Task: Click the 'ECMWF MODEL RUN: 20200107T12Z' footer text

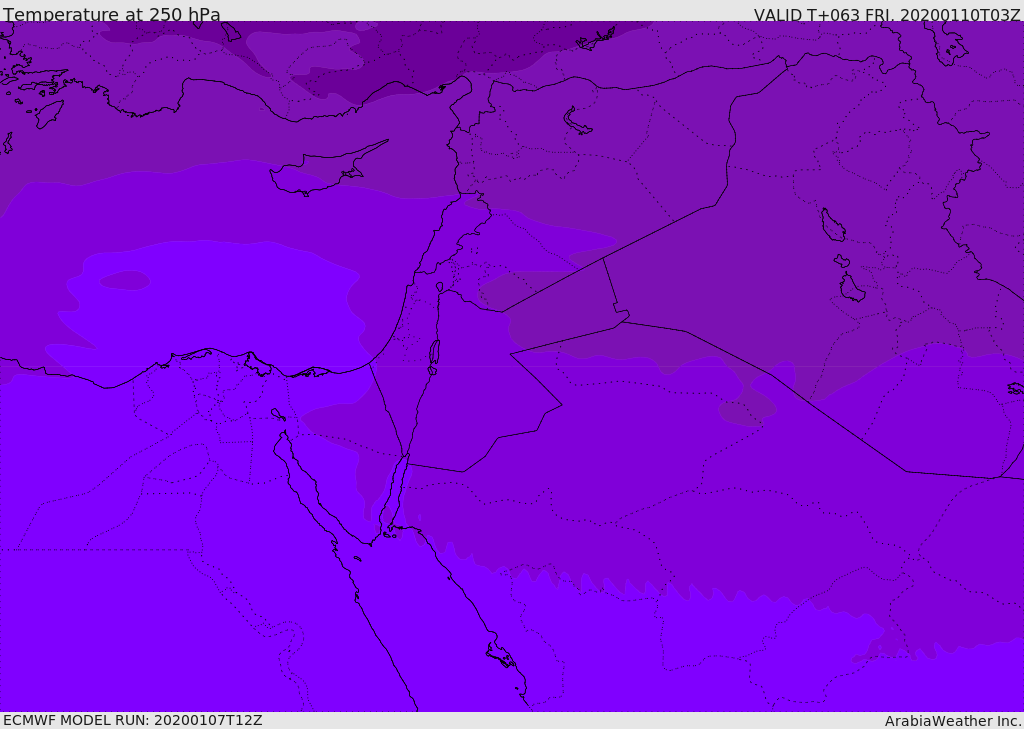Action: click(x=133, y=720)
